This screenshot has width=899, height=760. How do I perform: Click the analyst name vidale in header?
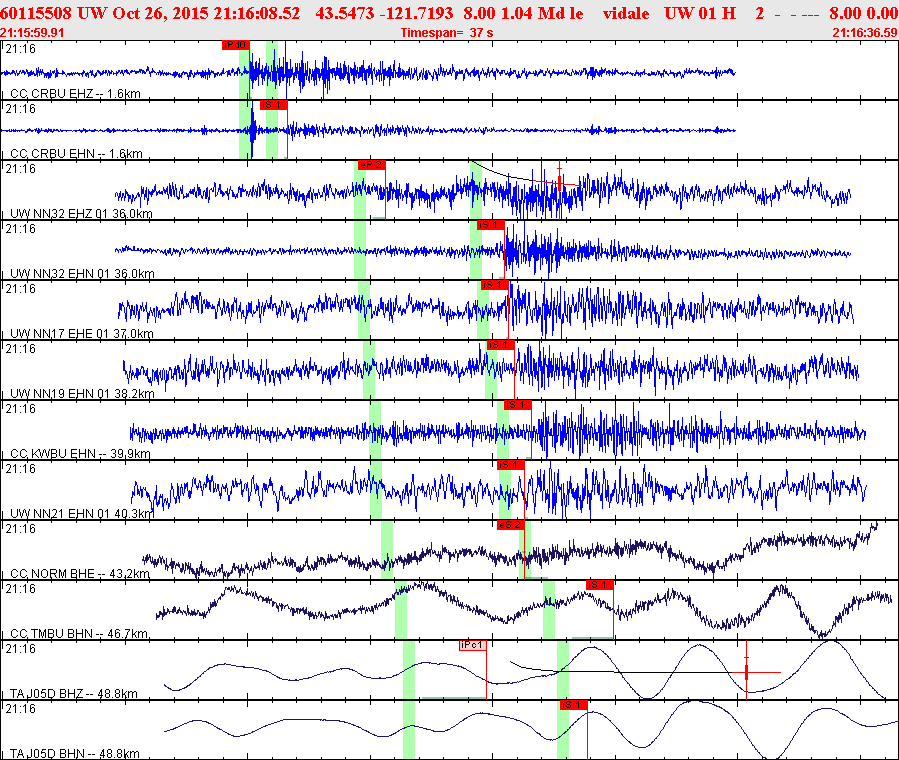point(626,13)
